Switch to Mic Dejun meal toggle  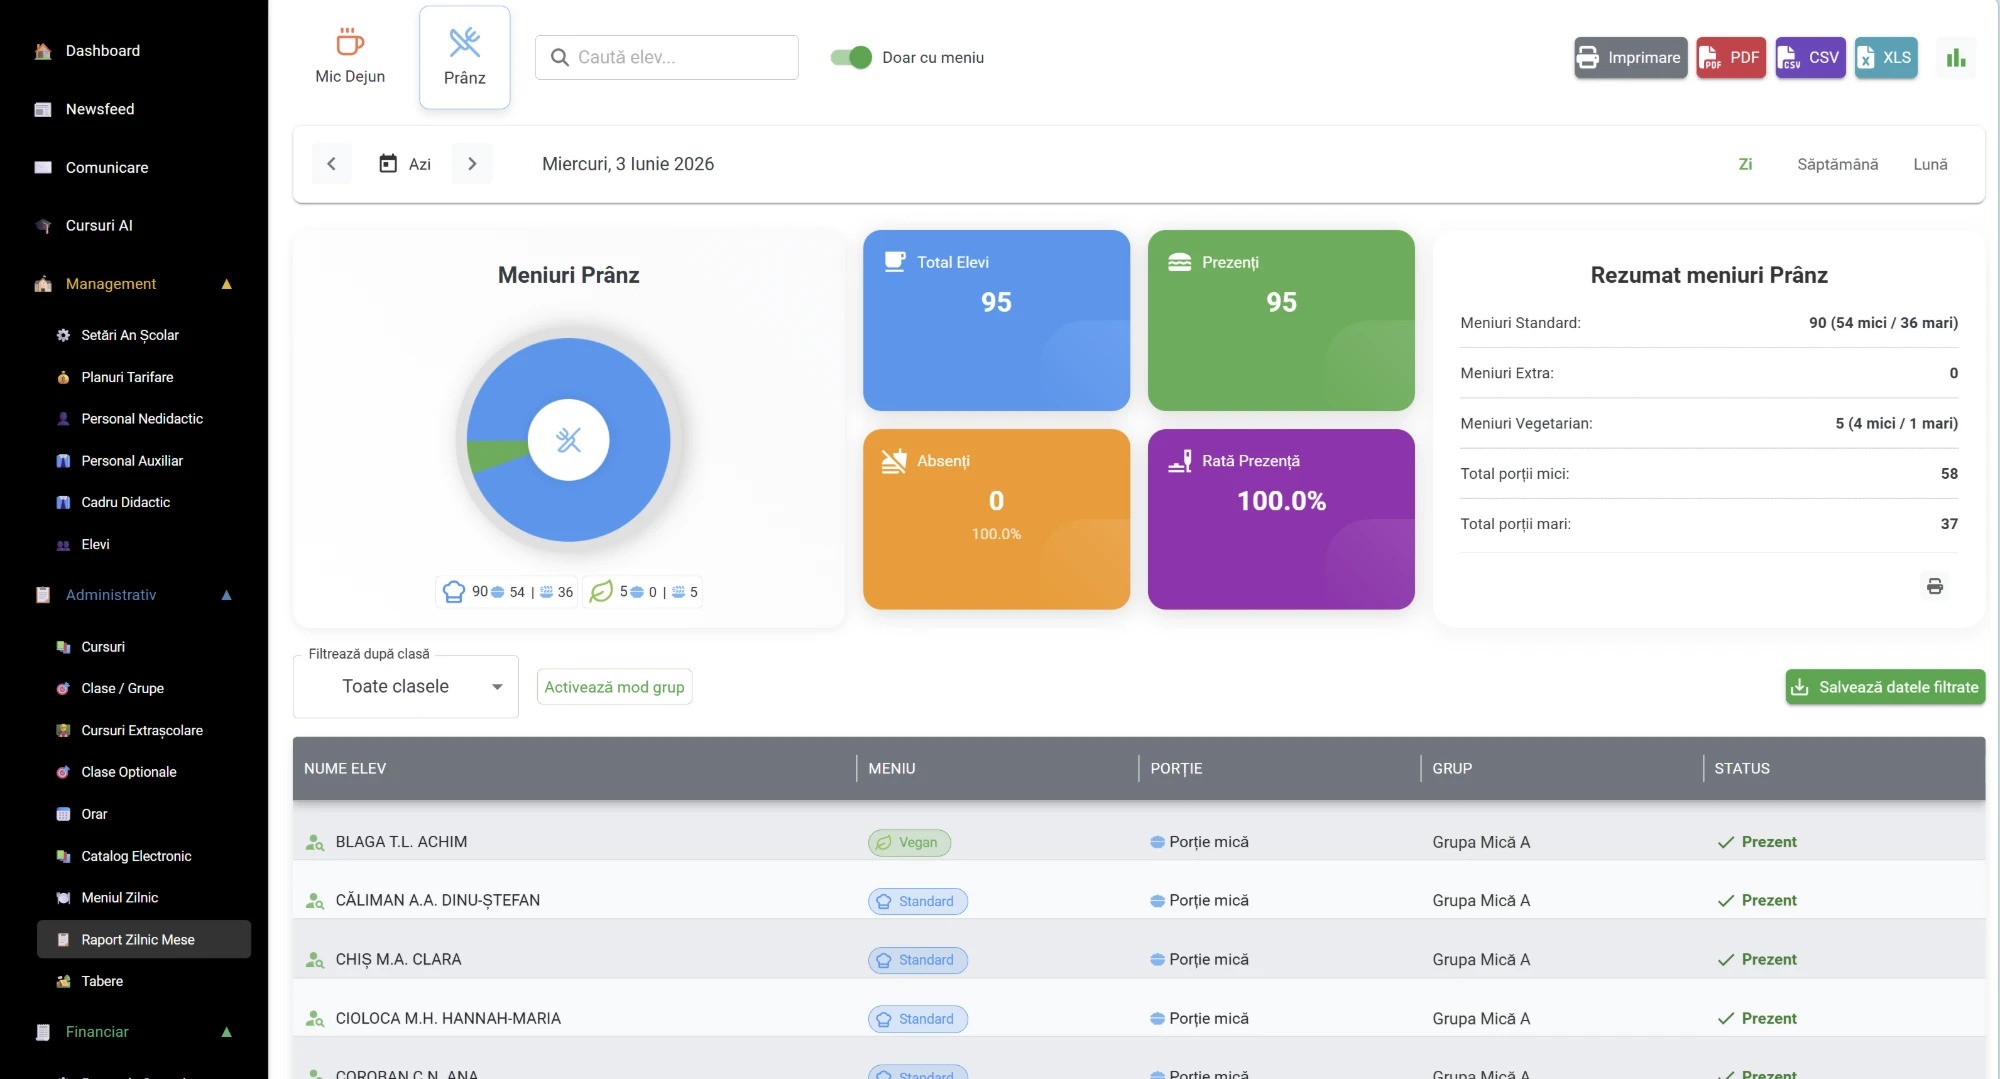tap(350, 57)
